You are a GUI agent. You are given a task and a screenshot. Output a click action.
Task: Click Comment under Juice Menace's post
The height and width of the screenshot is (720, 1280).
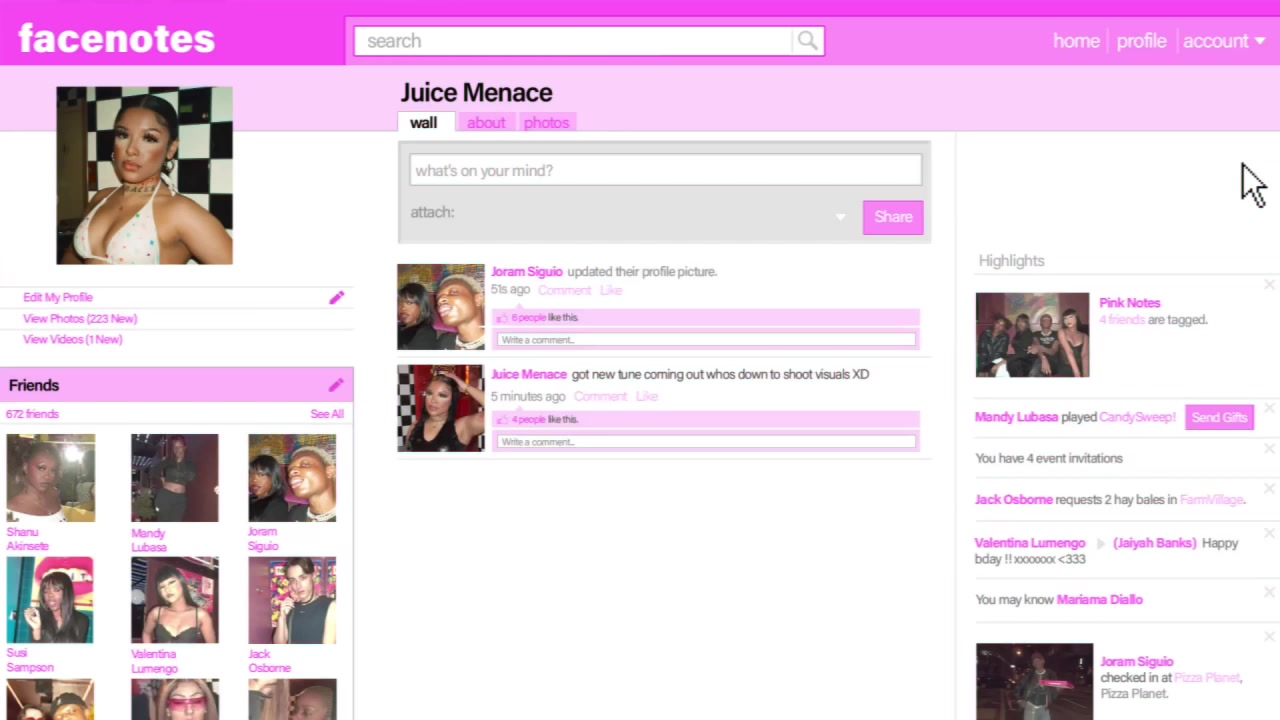point(600,396)
